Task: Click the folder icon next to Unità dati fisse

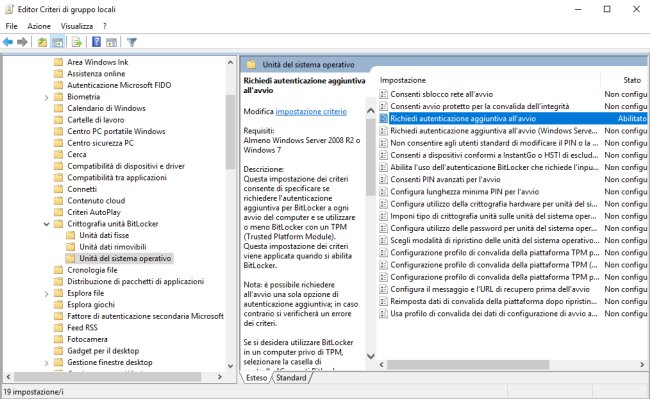Action: pyautogui.click(x=71, y=235)
